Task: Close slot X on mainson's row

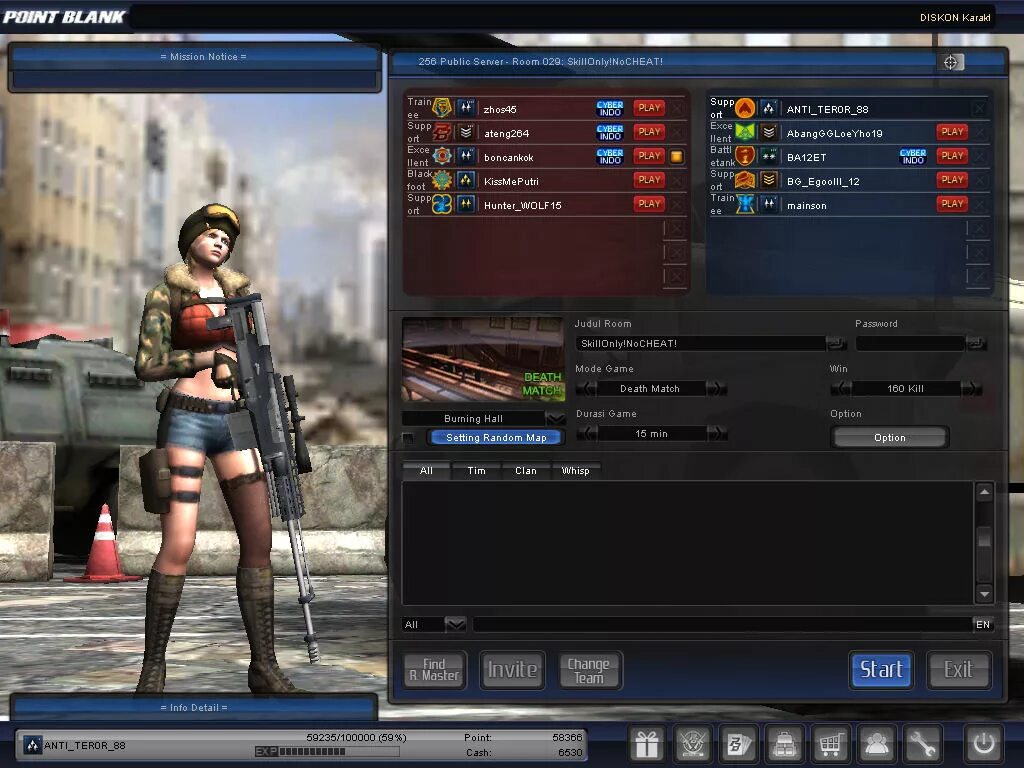Action: coord(979,205)
